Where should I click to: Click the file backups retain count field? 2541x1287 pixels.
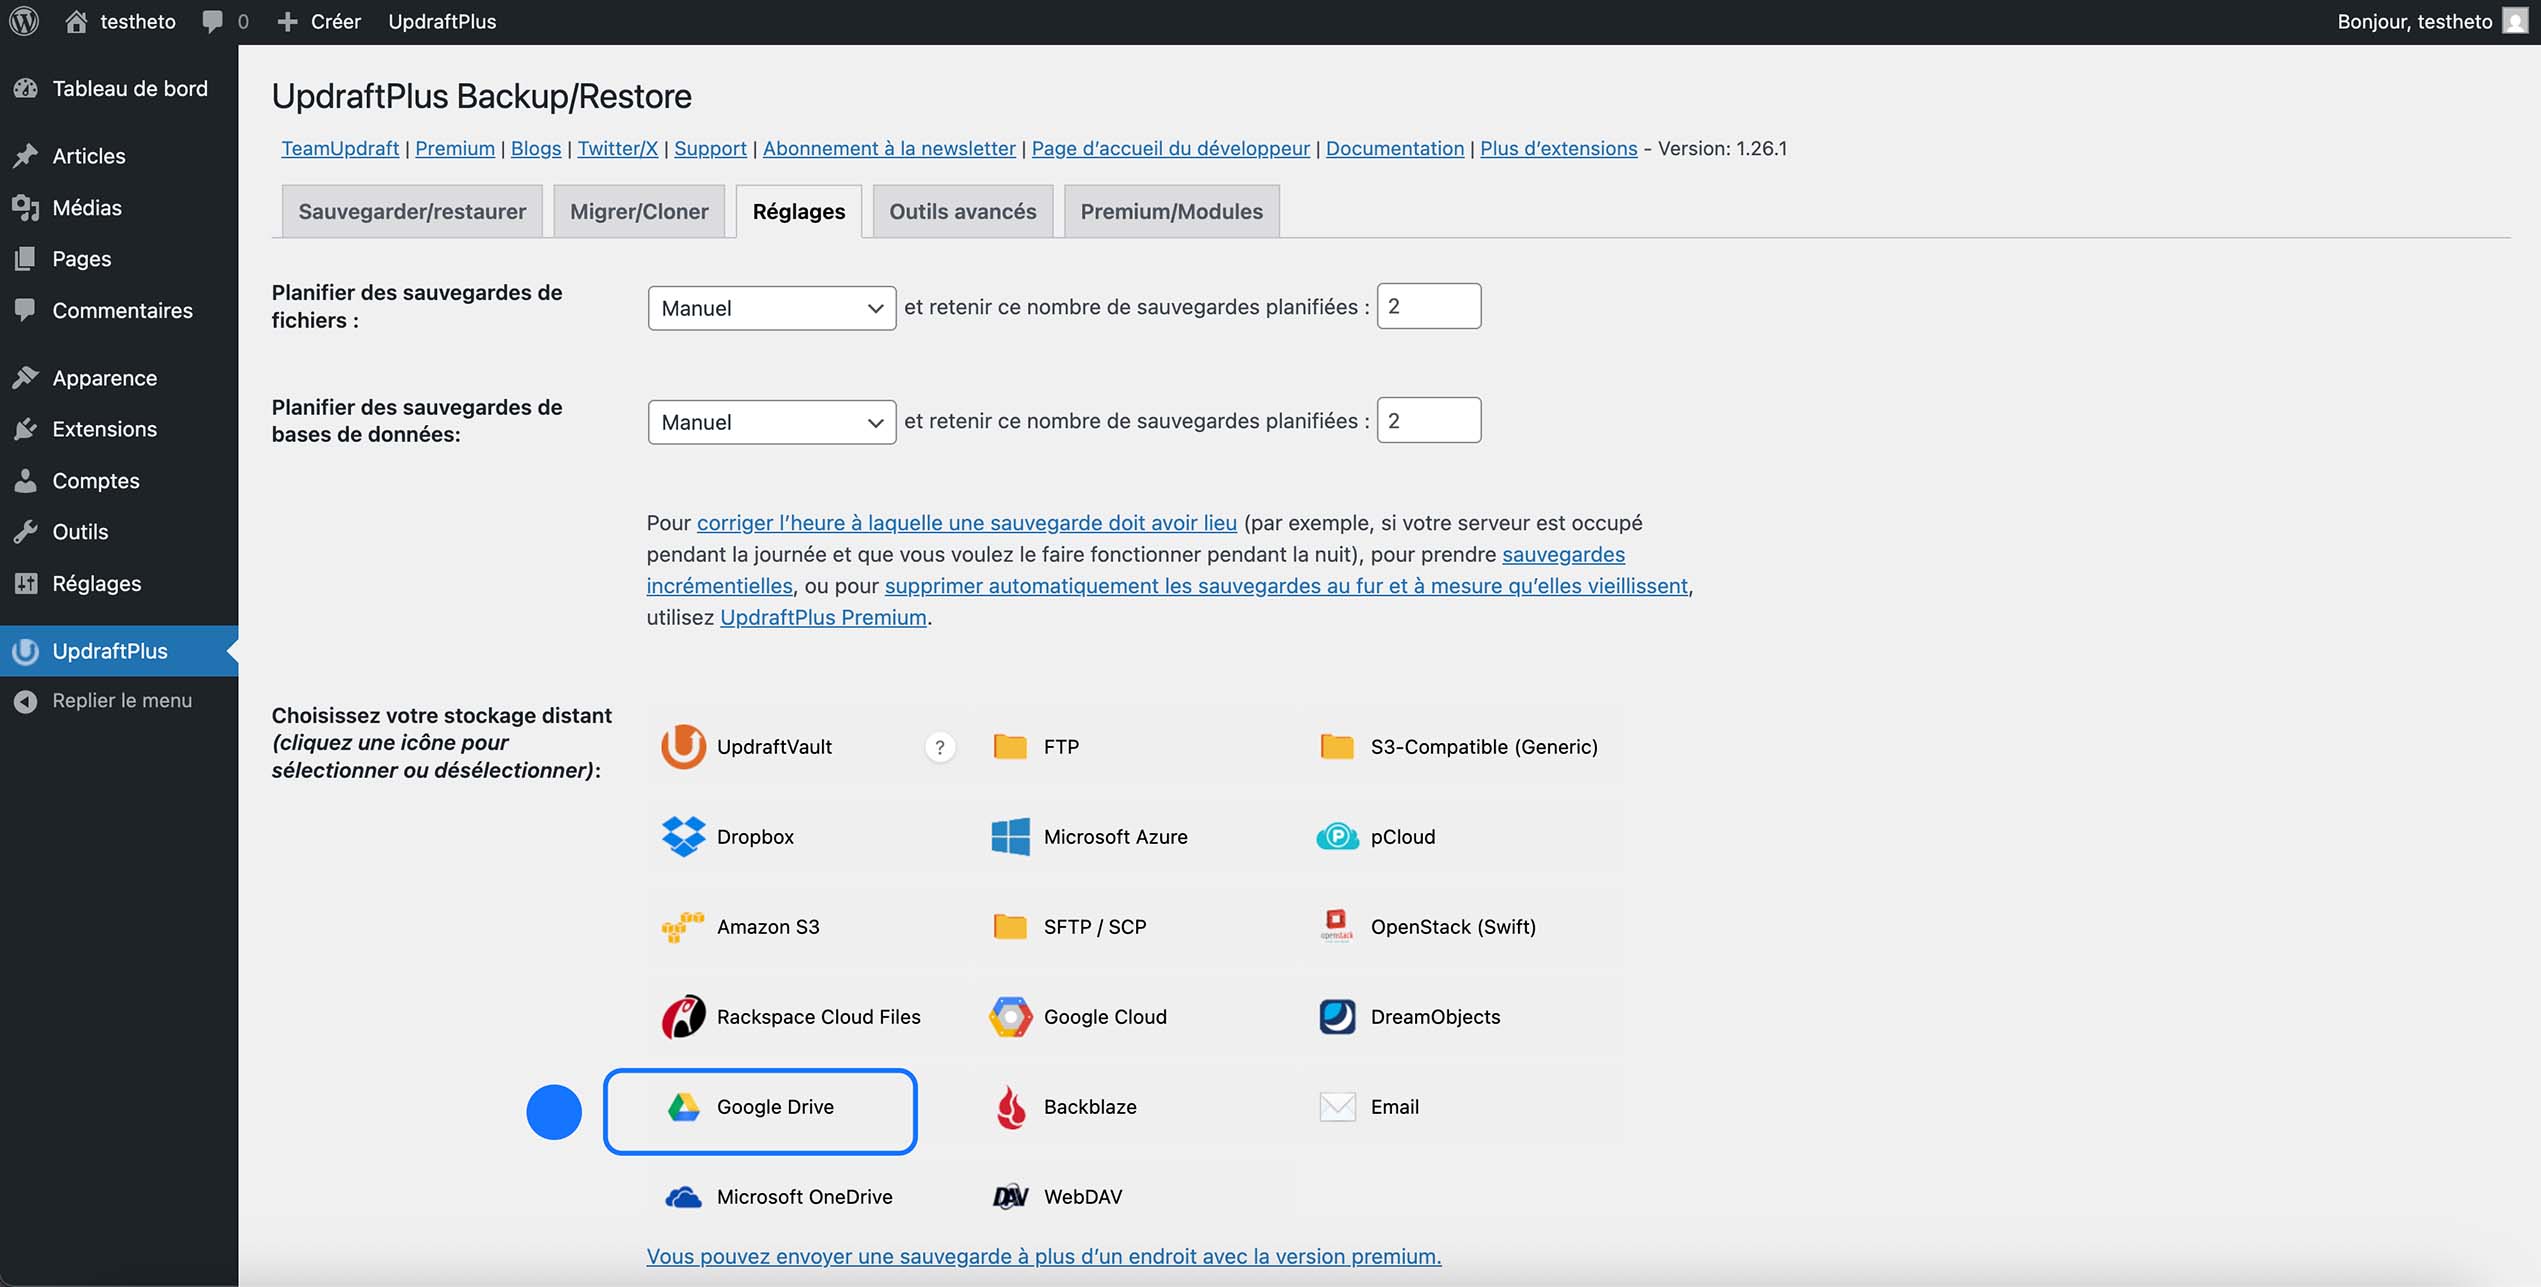(1428, 306)
